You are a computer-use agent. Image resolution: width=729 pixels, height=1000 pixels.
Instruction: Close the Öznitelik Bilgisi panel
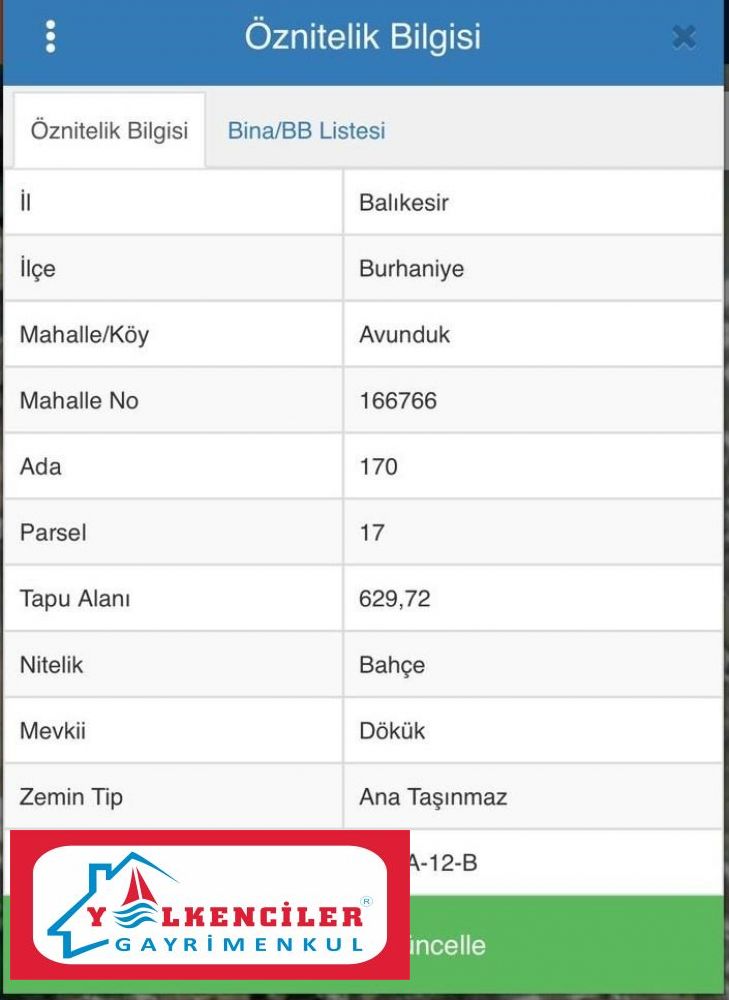(x=684, y=38)
